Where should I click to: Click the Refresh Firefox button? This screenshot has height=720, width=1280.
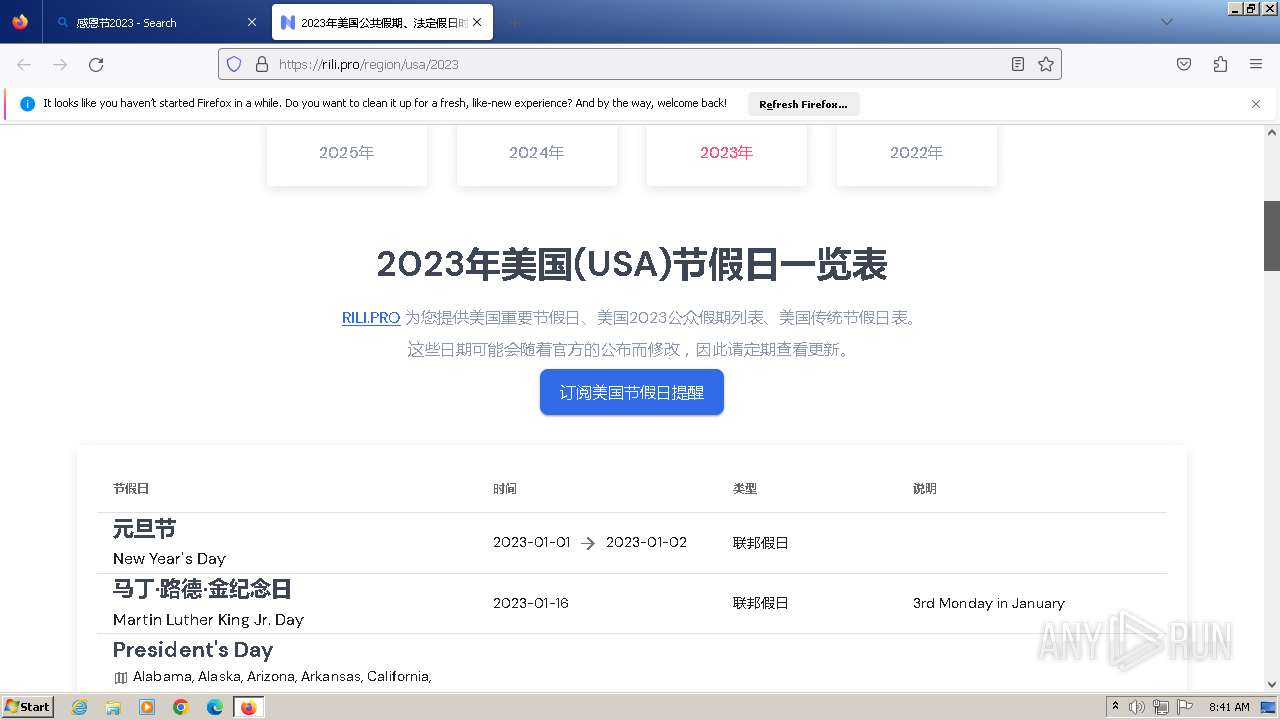(x=803, y=104)
